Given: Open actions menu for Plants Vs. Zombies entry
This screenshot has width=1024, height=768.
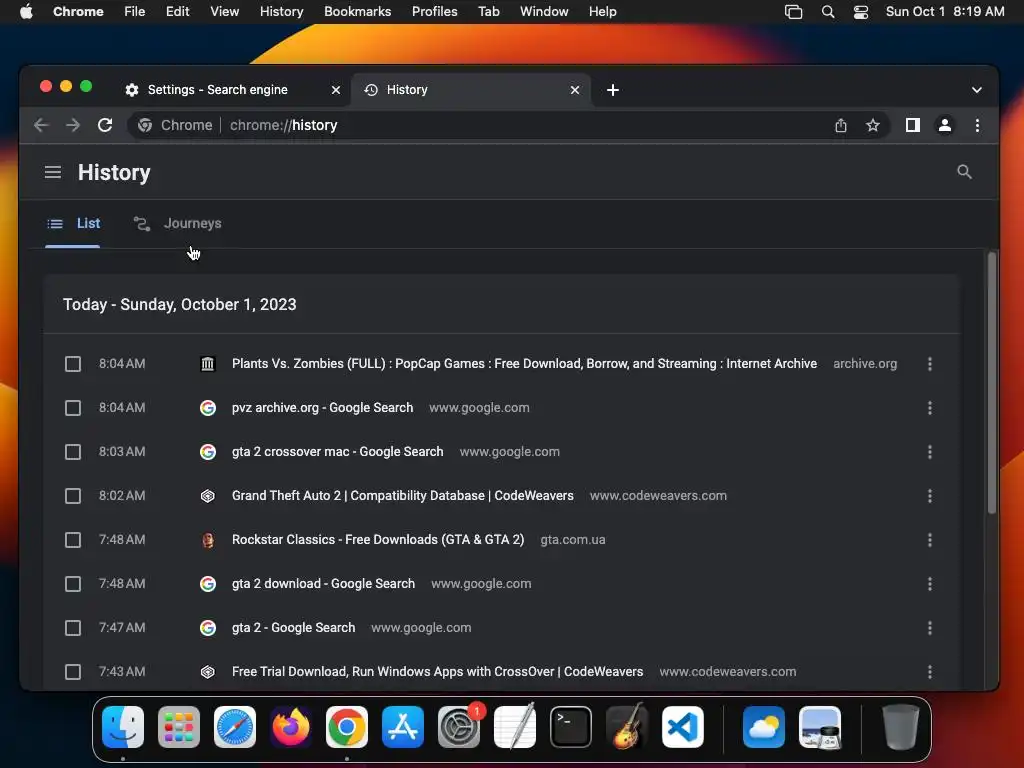Looking at the screenshot, I should click(930, 364).
